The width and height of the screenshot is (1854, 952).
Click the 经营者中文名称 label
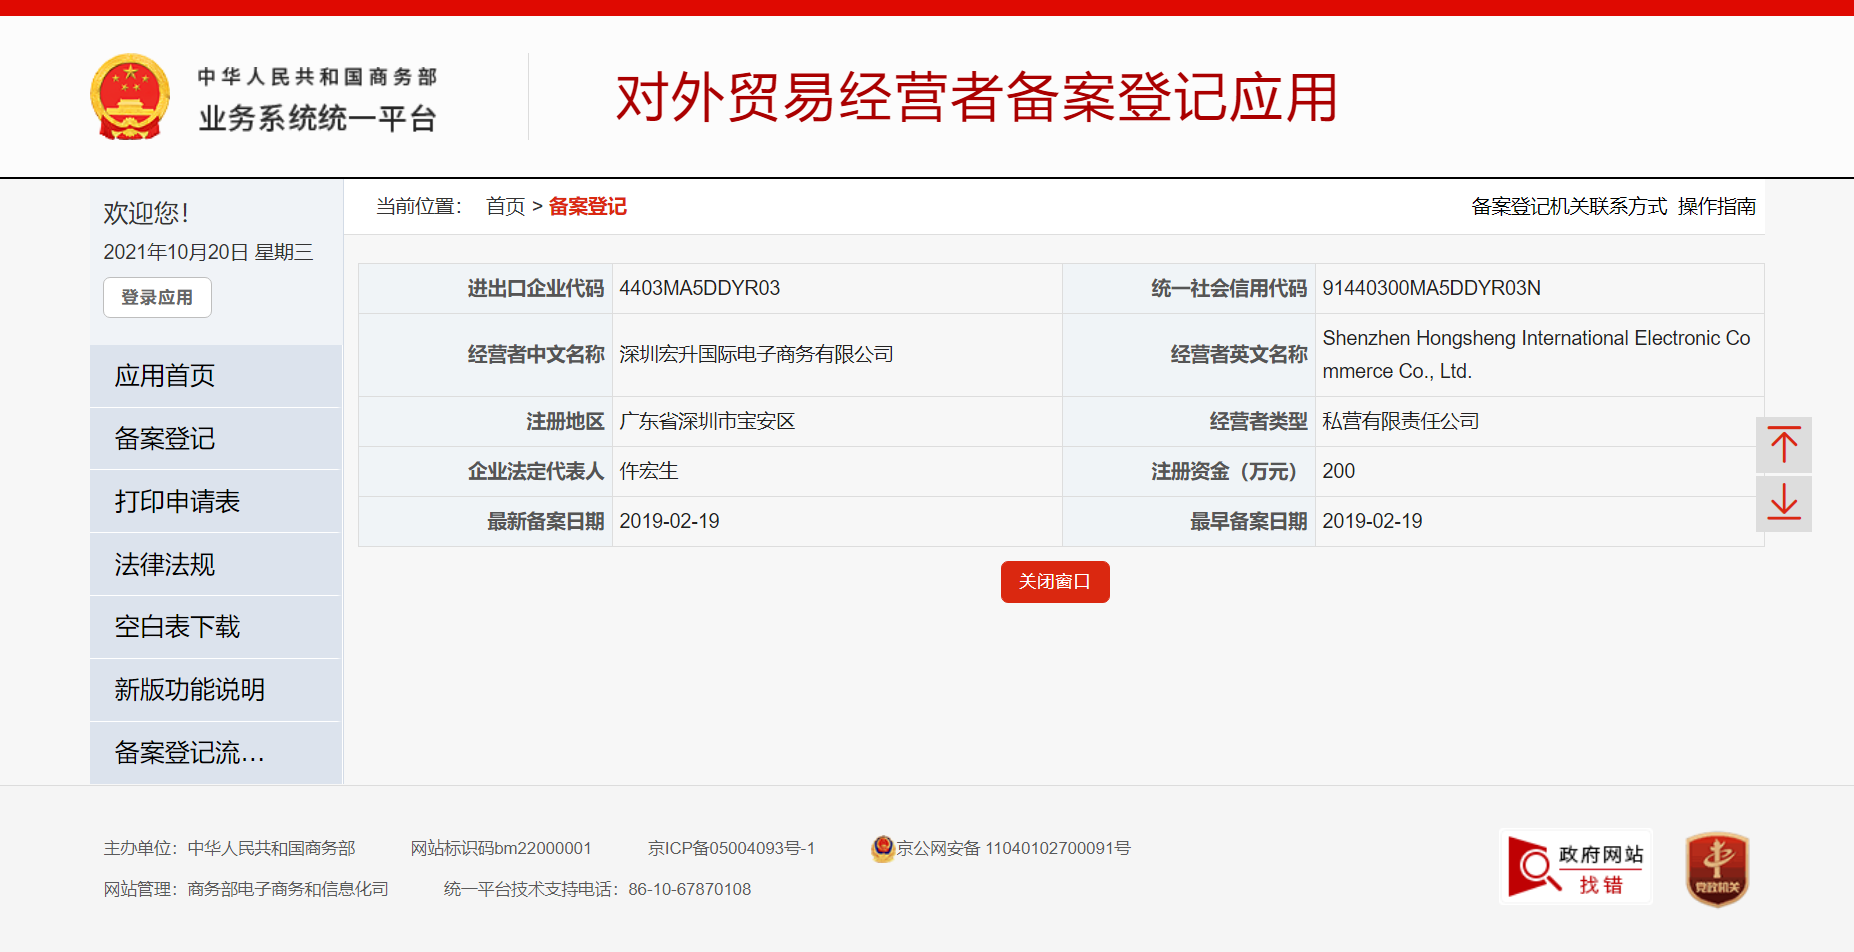pos(536,354)
